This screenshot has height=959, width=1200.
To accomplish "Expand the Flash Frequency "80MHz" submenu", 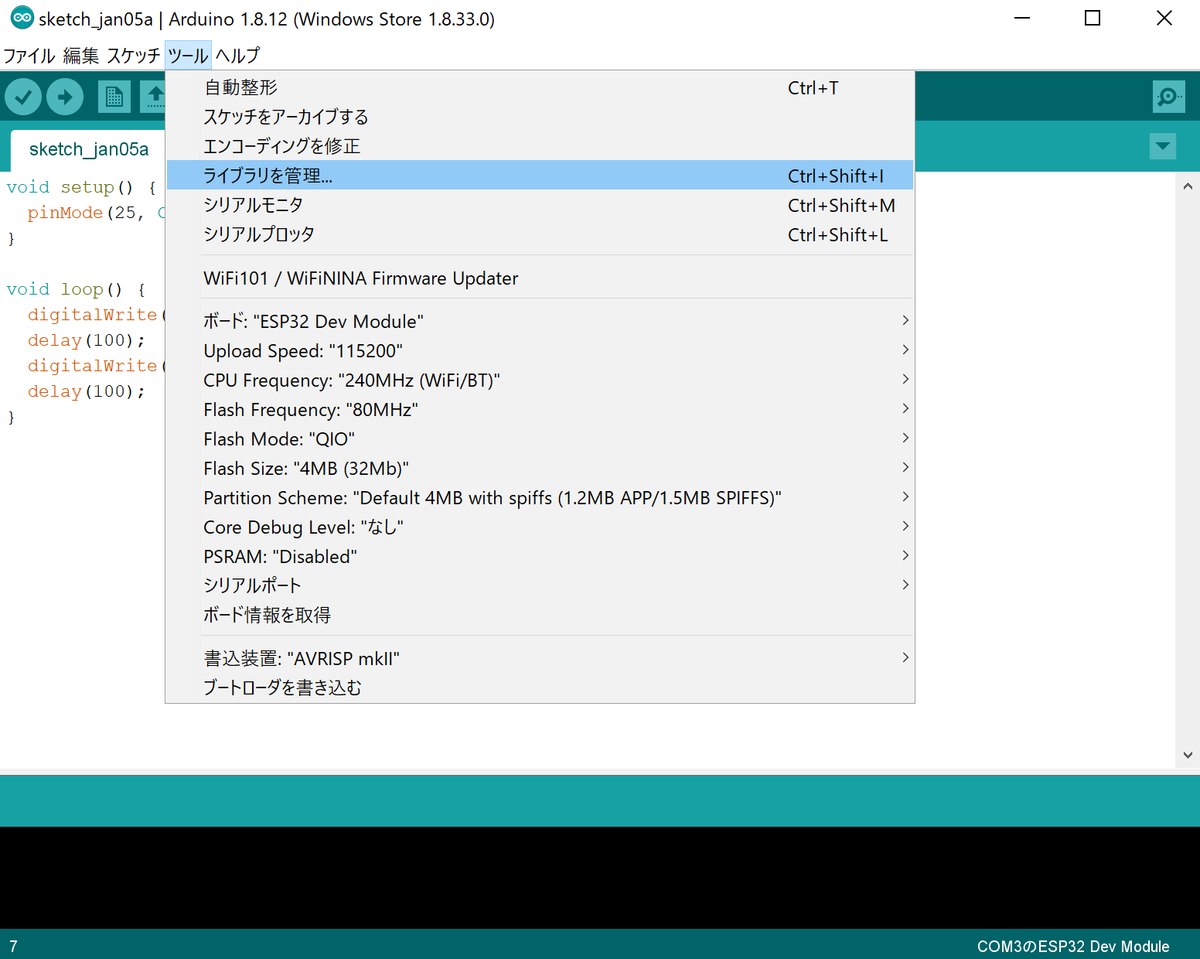I will coord(540,410).
